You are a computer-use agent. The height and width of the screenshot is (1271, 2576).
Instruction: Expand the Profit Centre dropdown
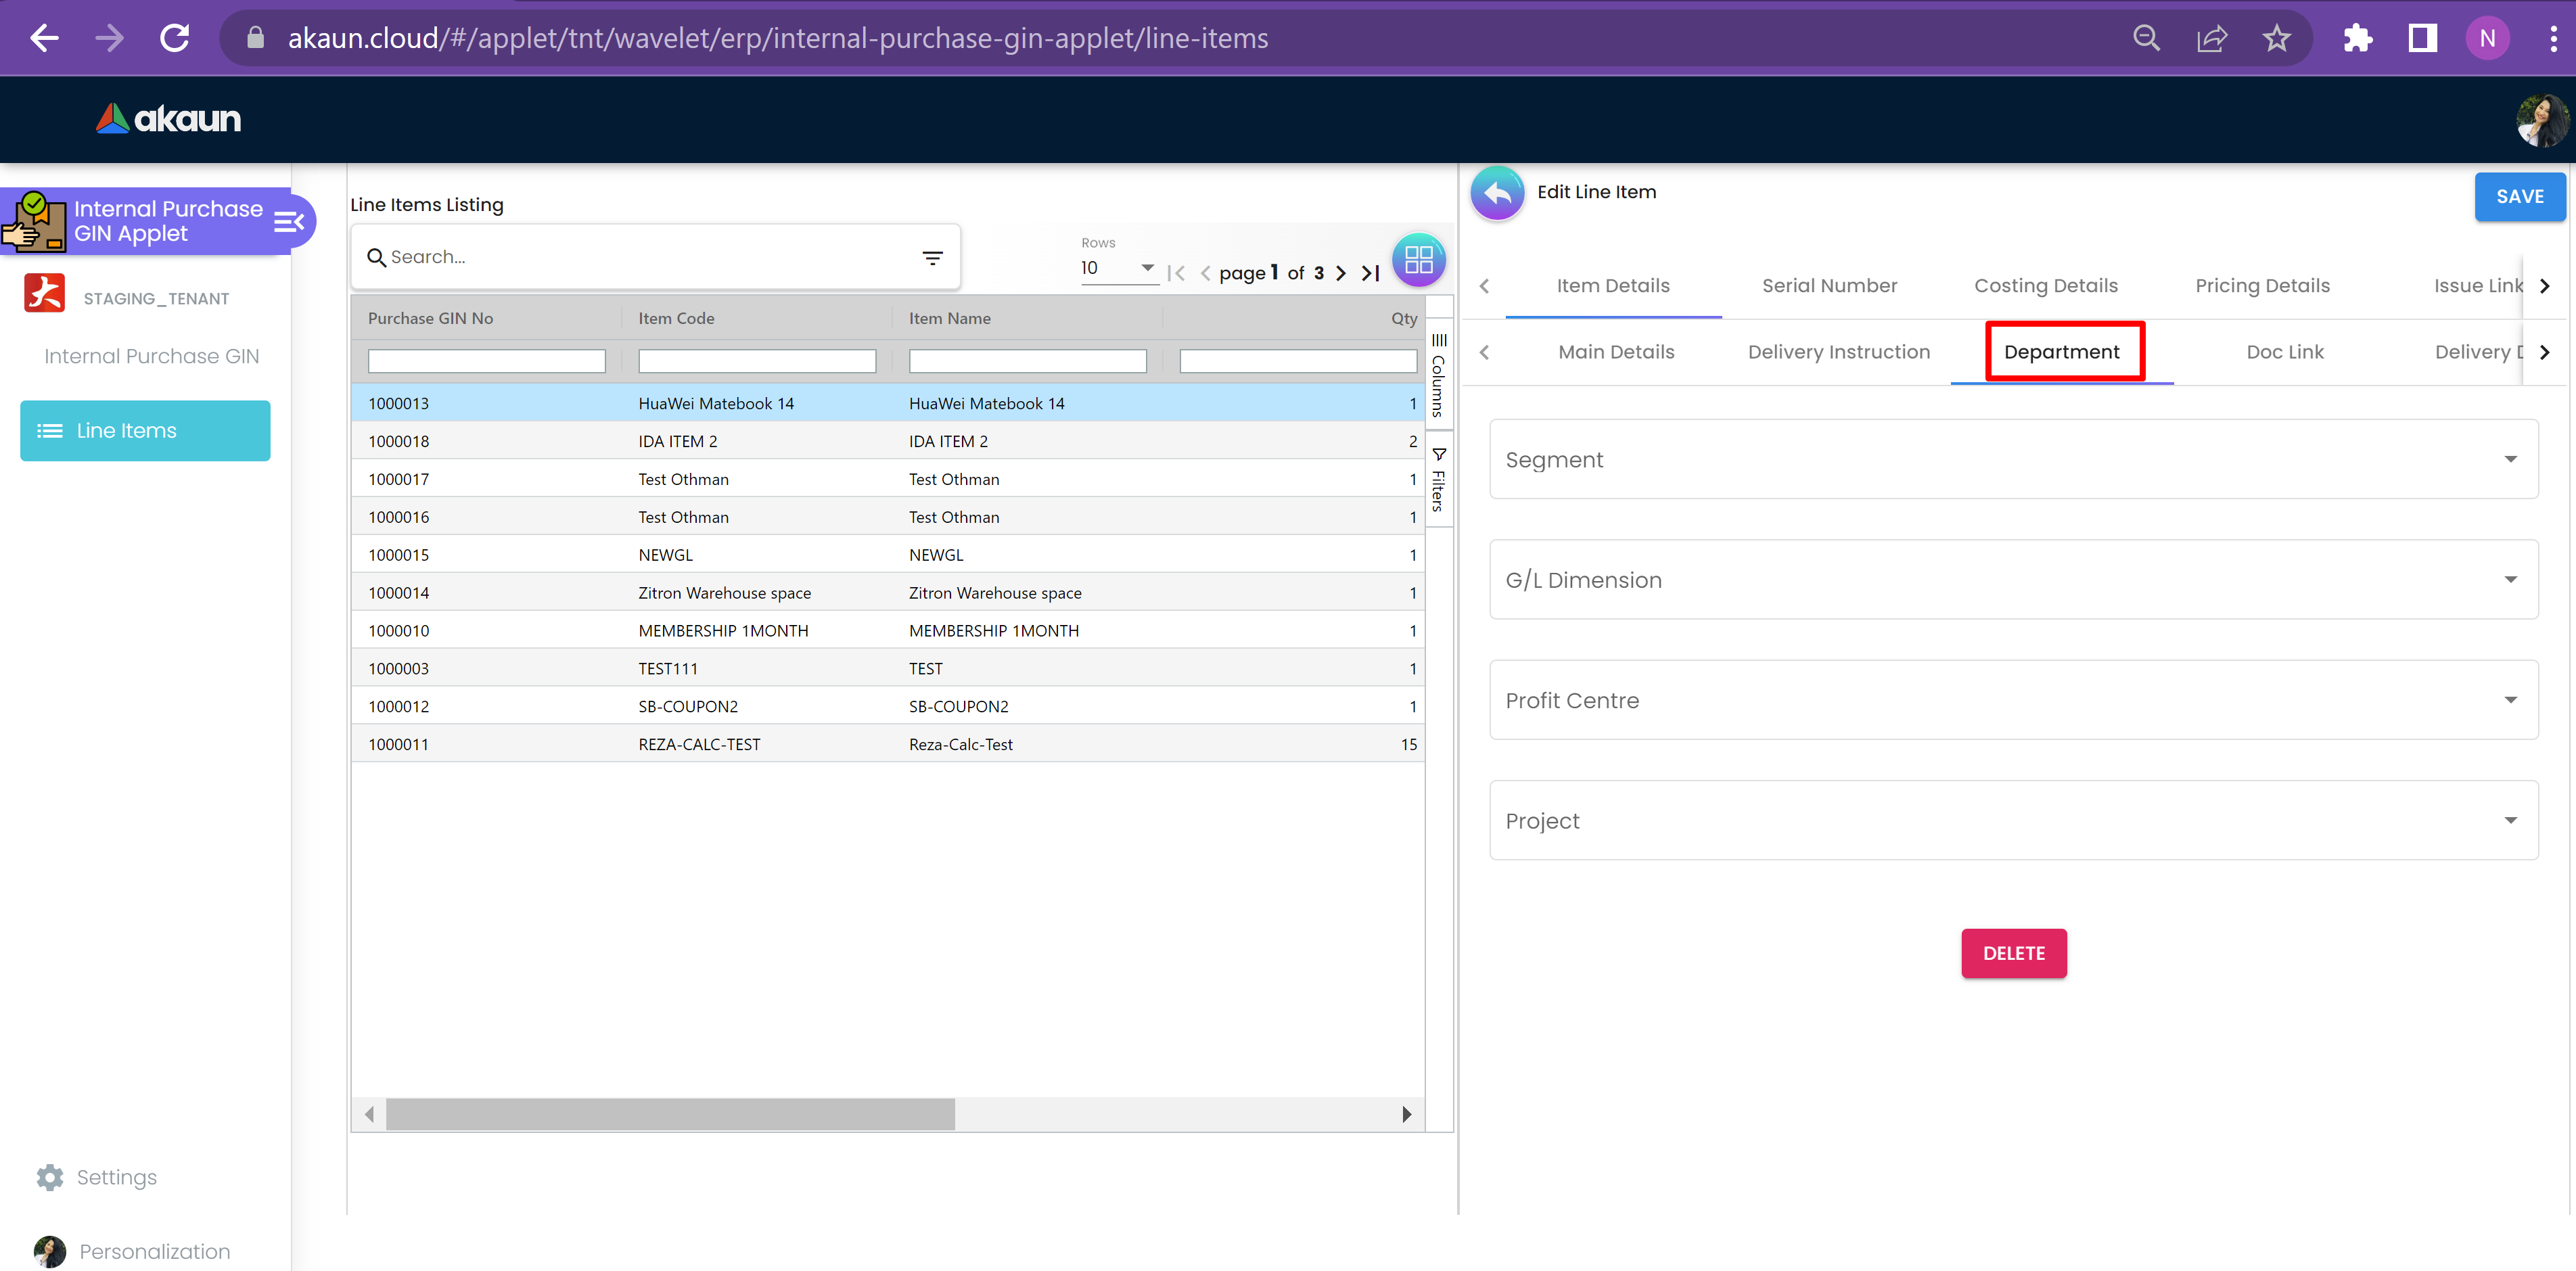[x=2013, y=700]
